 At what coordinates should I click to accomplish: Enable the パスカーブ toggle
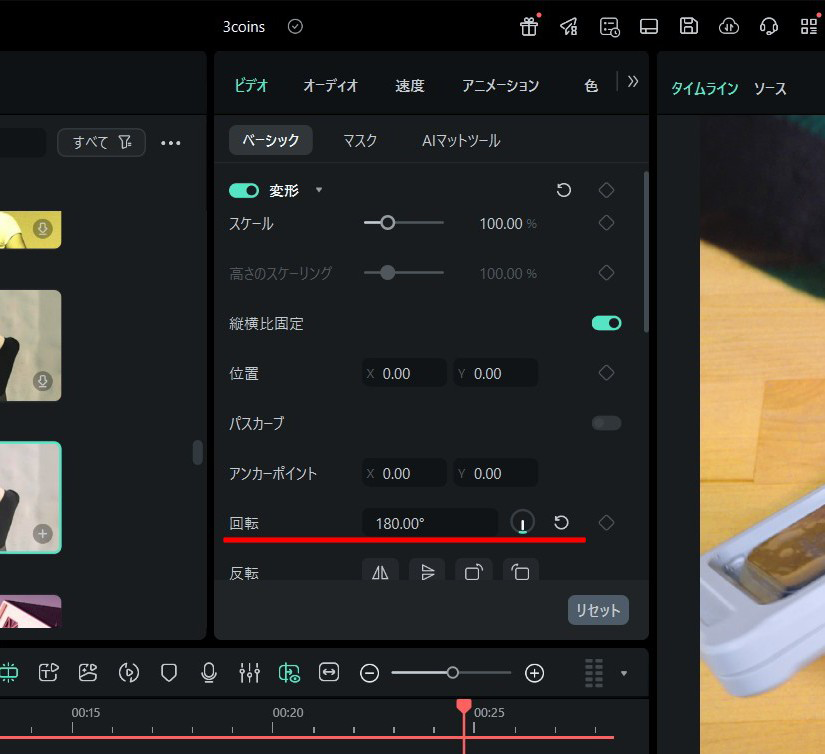606,423
